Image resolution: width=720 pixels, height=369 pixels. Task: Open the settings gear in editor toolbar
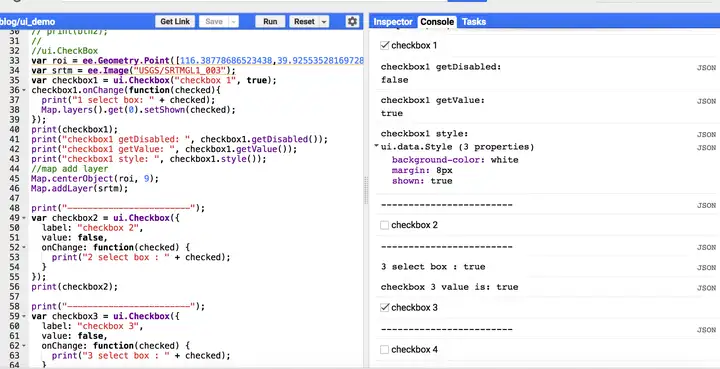click(x=352, y=22)
